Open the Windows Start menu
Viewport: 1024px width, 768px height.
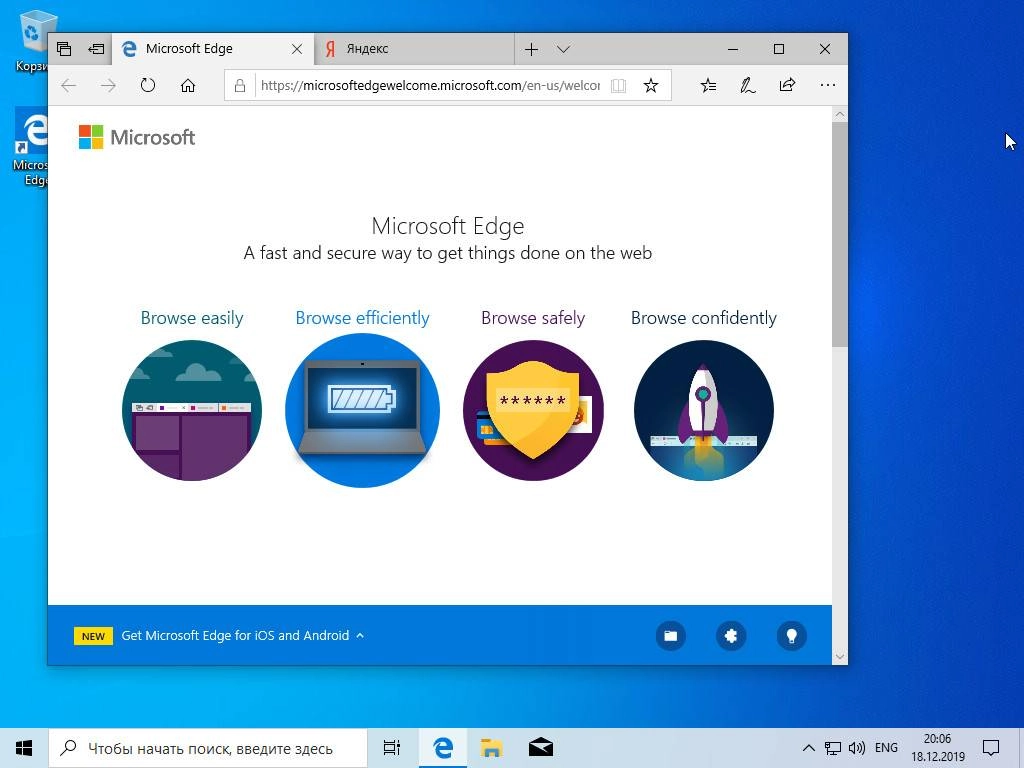[x=24, y=748]
